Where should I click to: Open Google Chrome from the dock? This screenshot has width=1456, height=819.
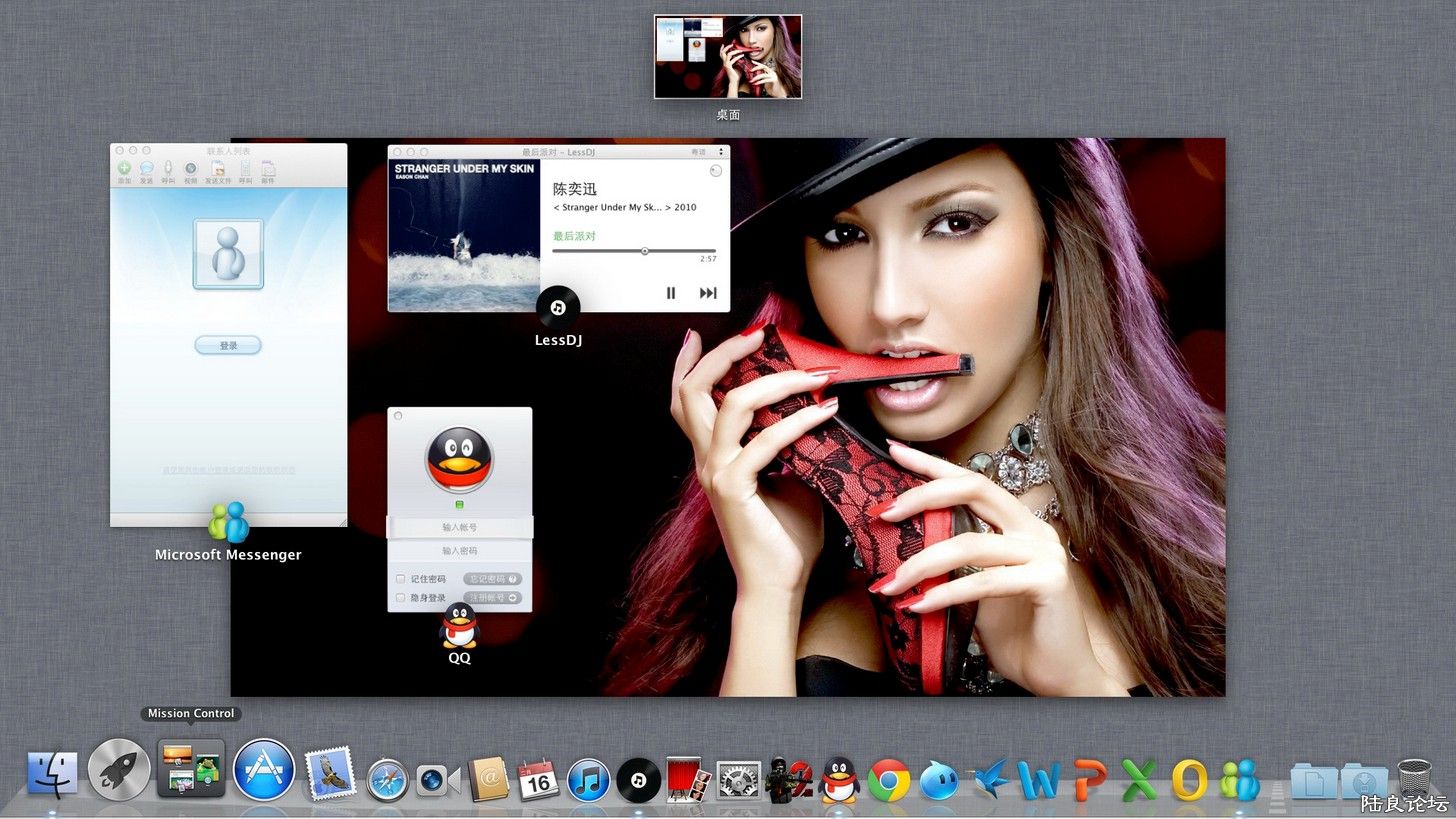point(888,780)
